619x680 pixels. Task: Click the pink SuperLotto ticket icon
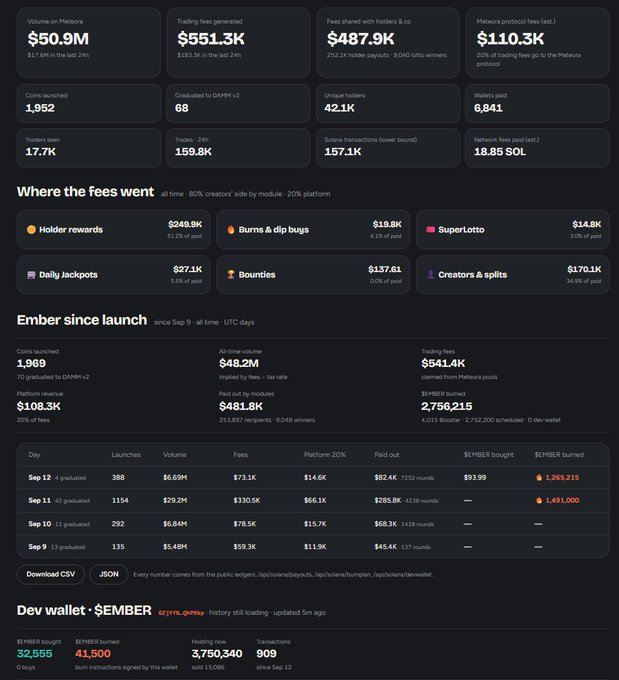pyautogui.click(x=430, y=229)
